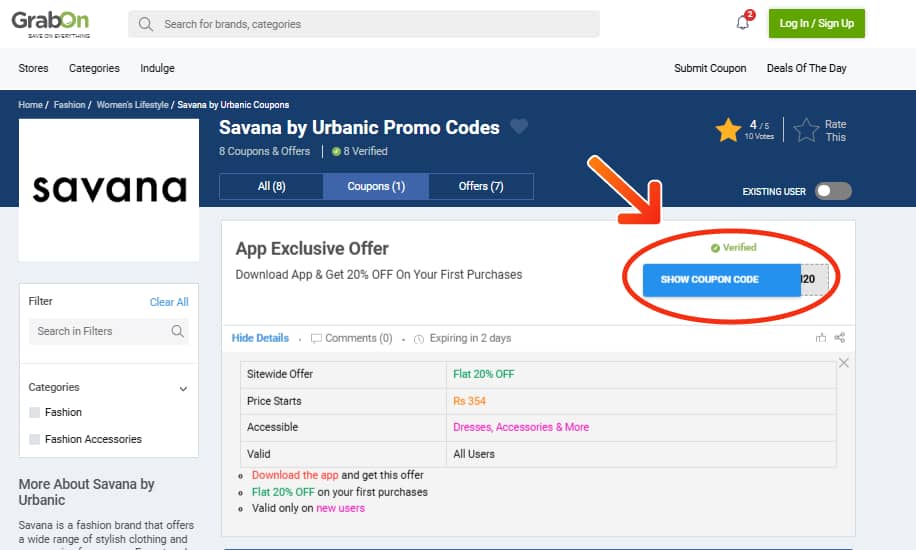
Task: Click Log In / Sign Up button
Action: click(817, 23)
